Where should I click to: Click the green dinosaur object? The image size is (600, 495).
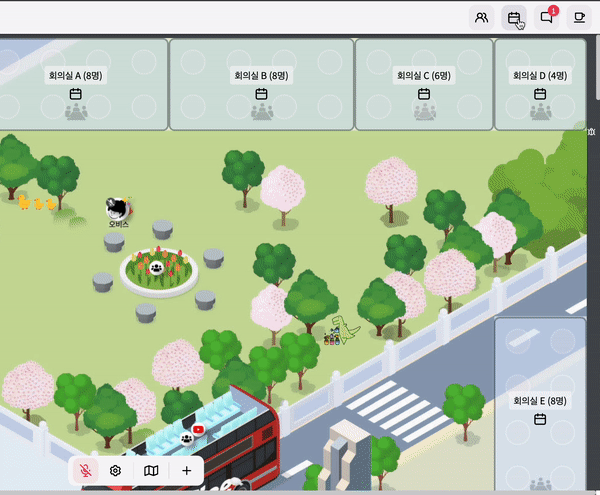[x=345, y=330]
